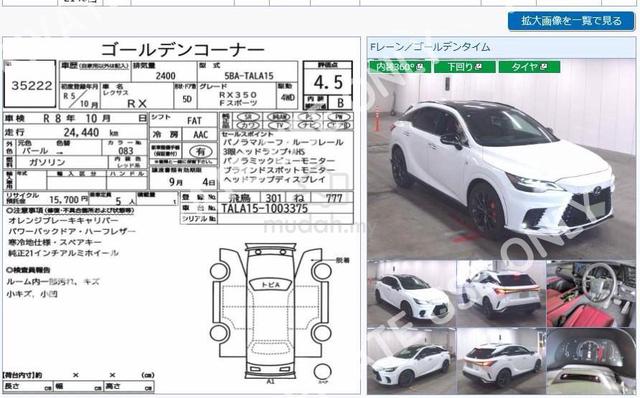Select the rear view thumbnail with lit taillights
The image size is (640, 398).
tap(501, 294)
